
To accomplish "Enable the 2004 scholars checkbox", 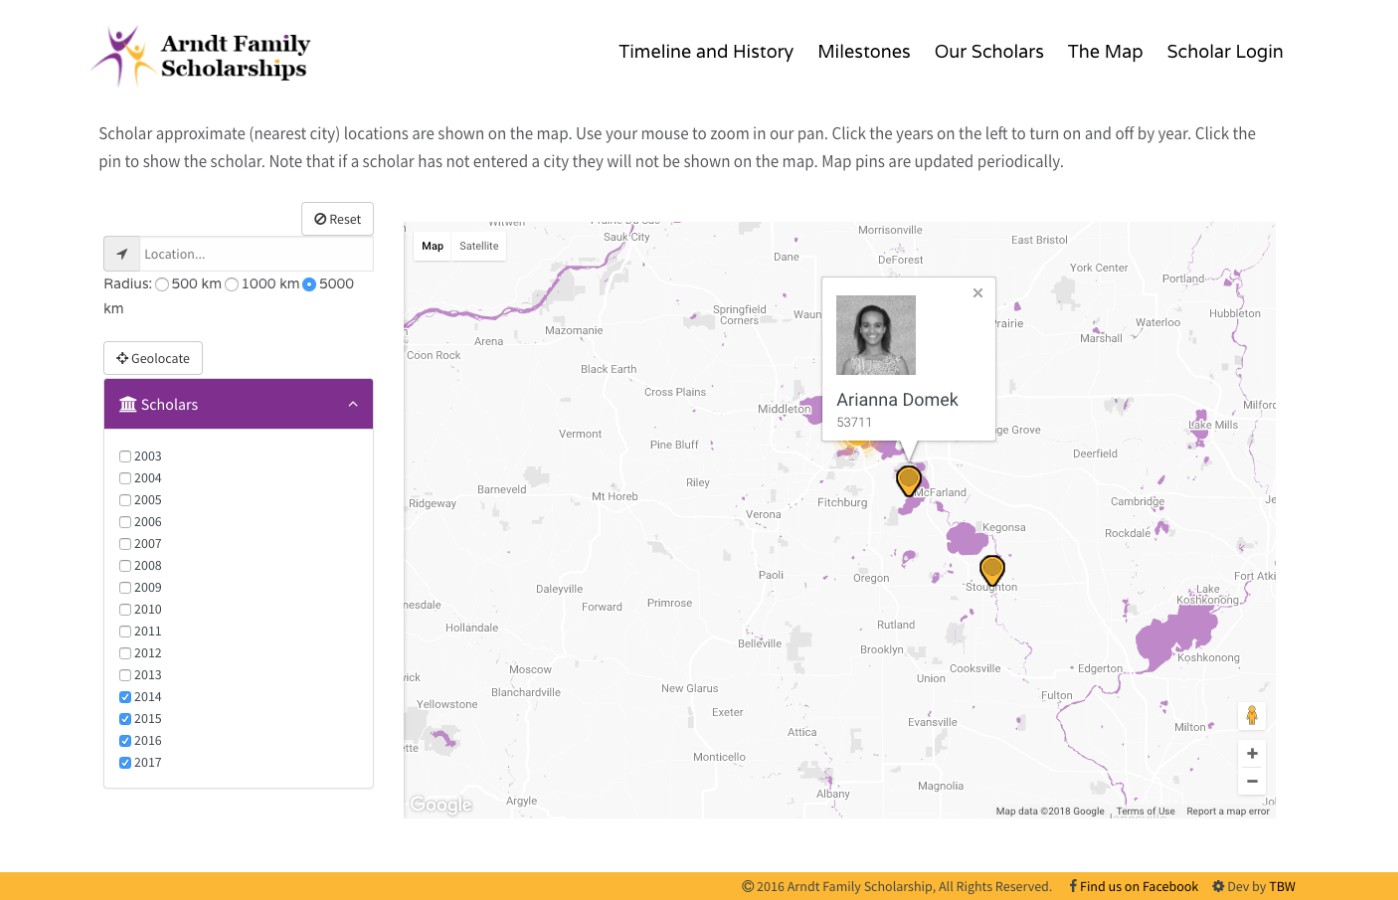I will coord(125,478).
